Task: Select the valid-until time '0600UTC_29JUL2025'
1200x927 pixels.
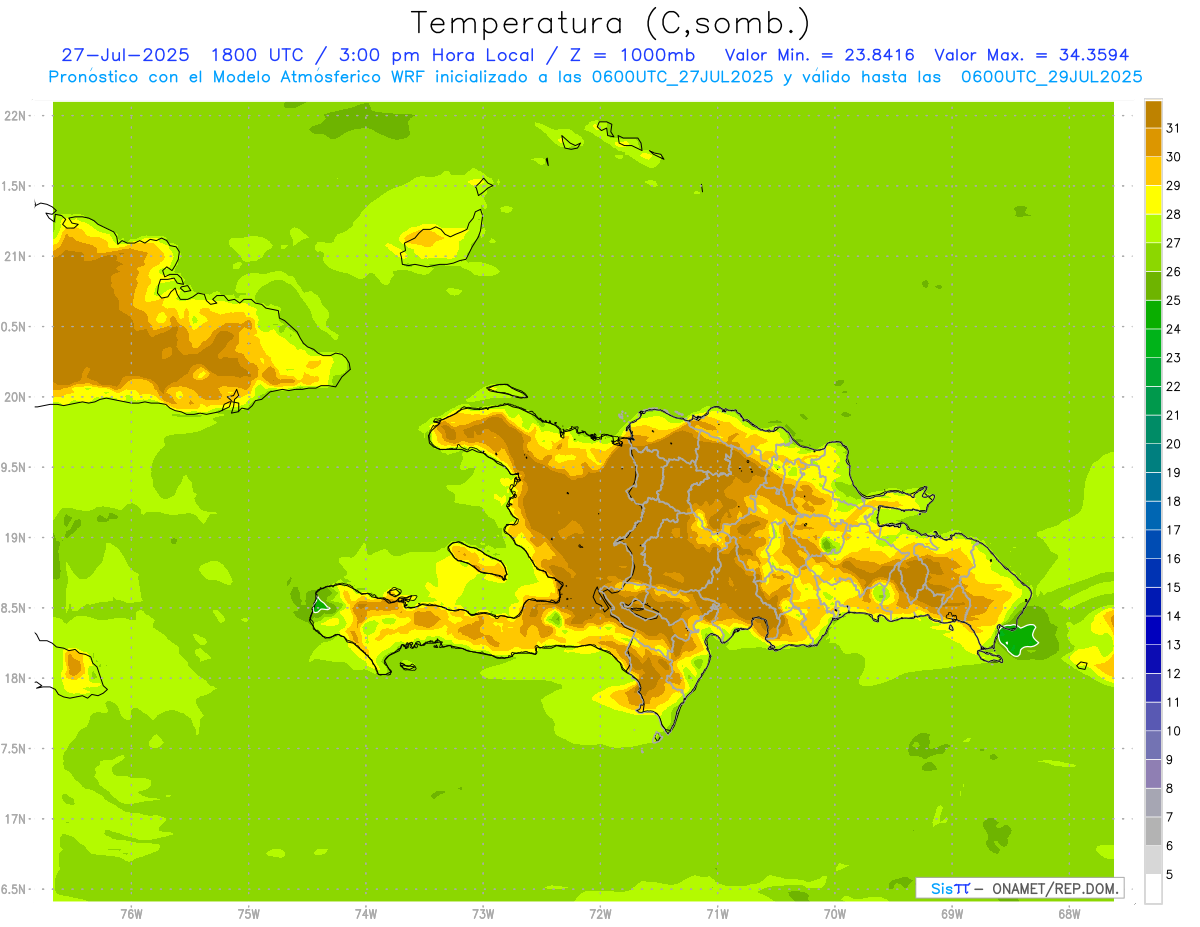Action: [x=1051, y=77]
